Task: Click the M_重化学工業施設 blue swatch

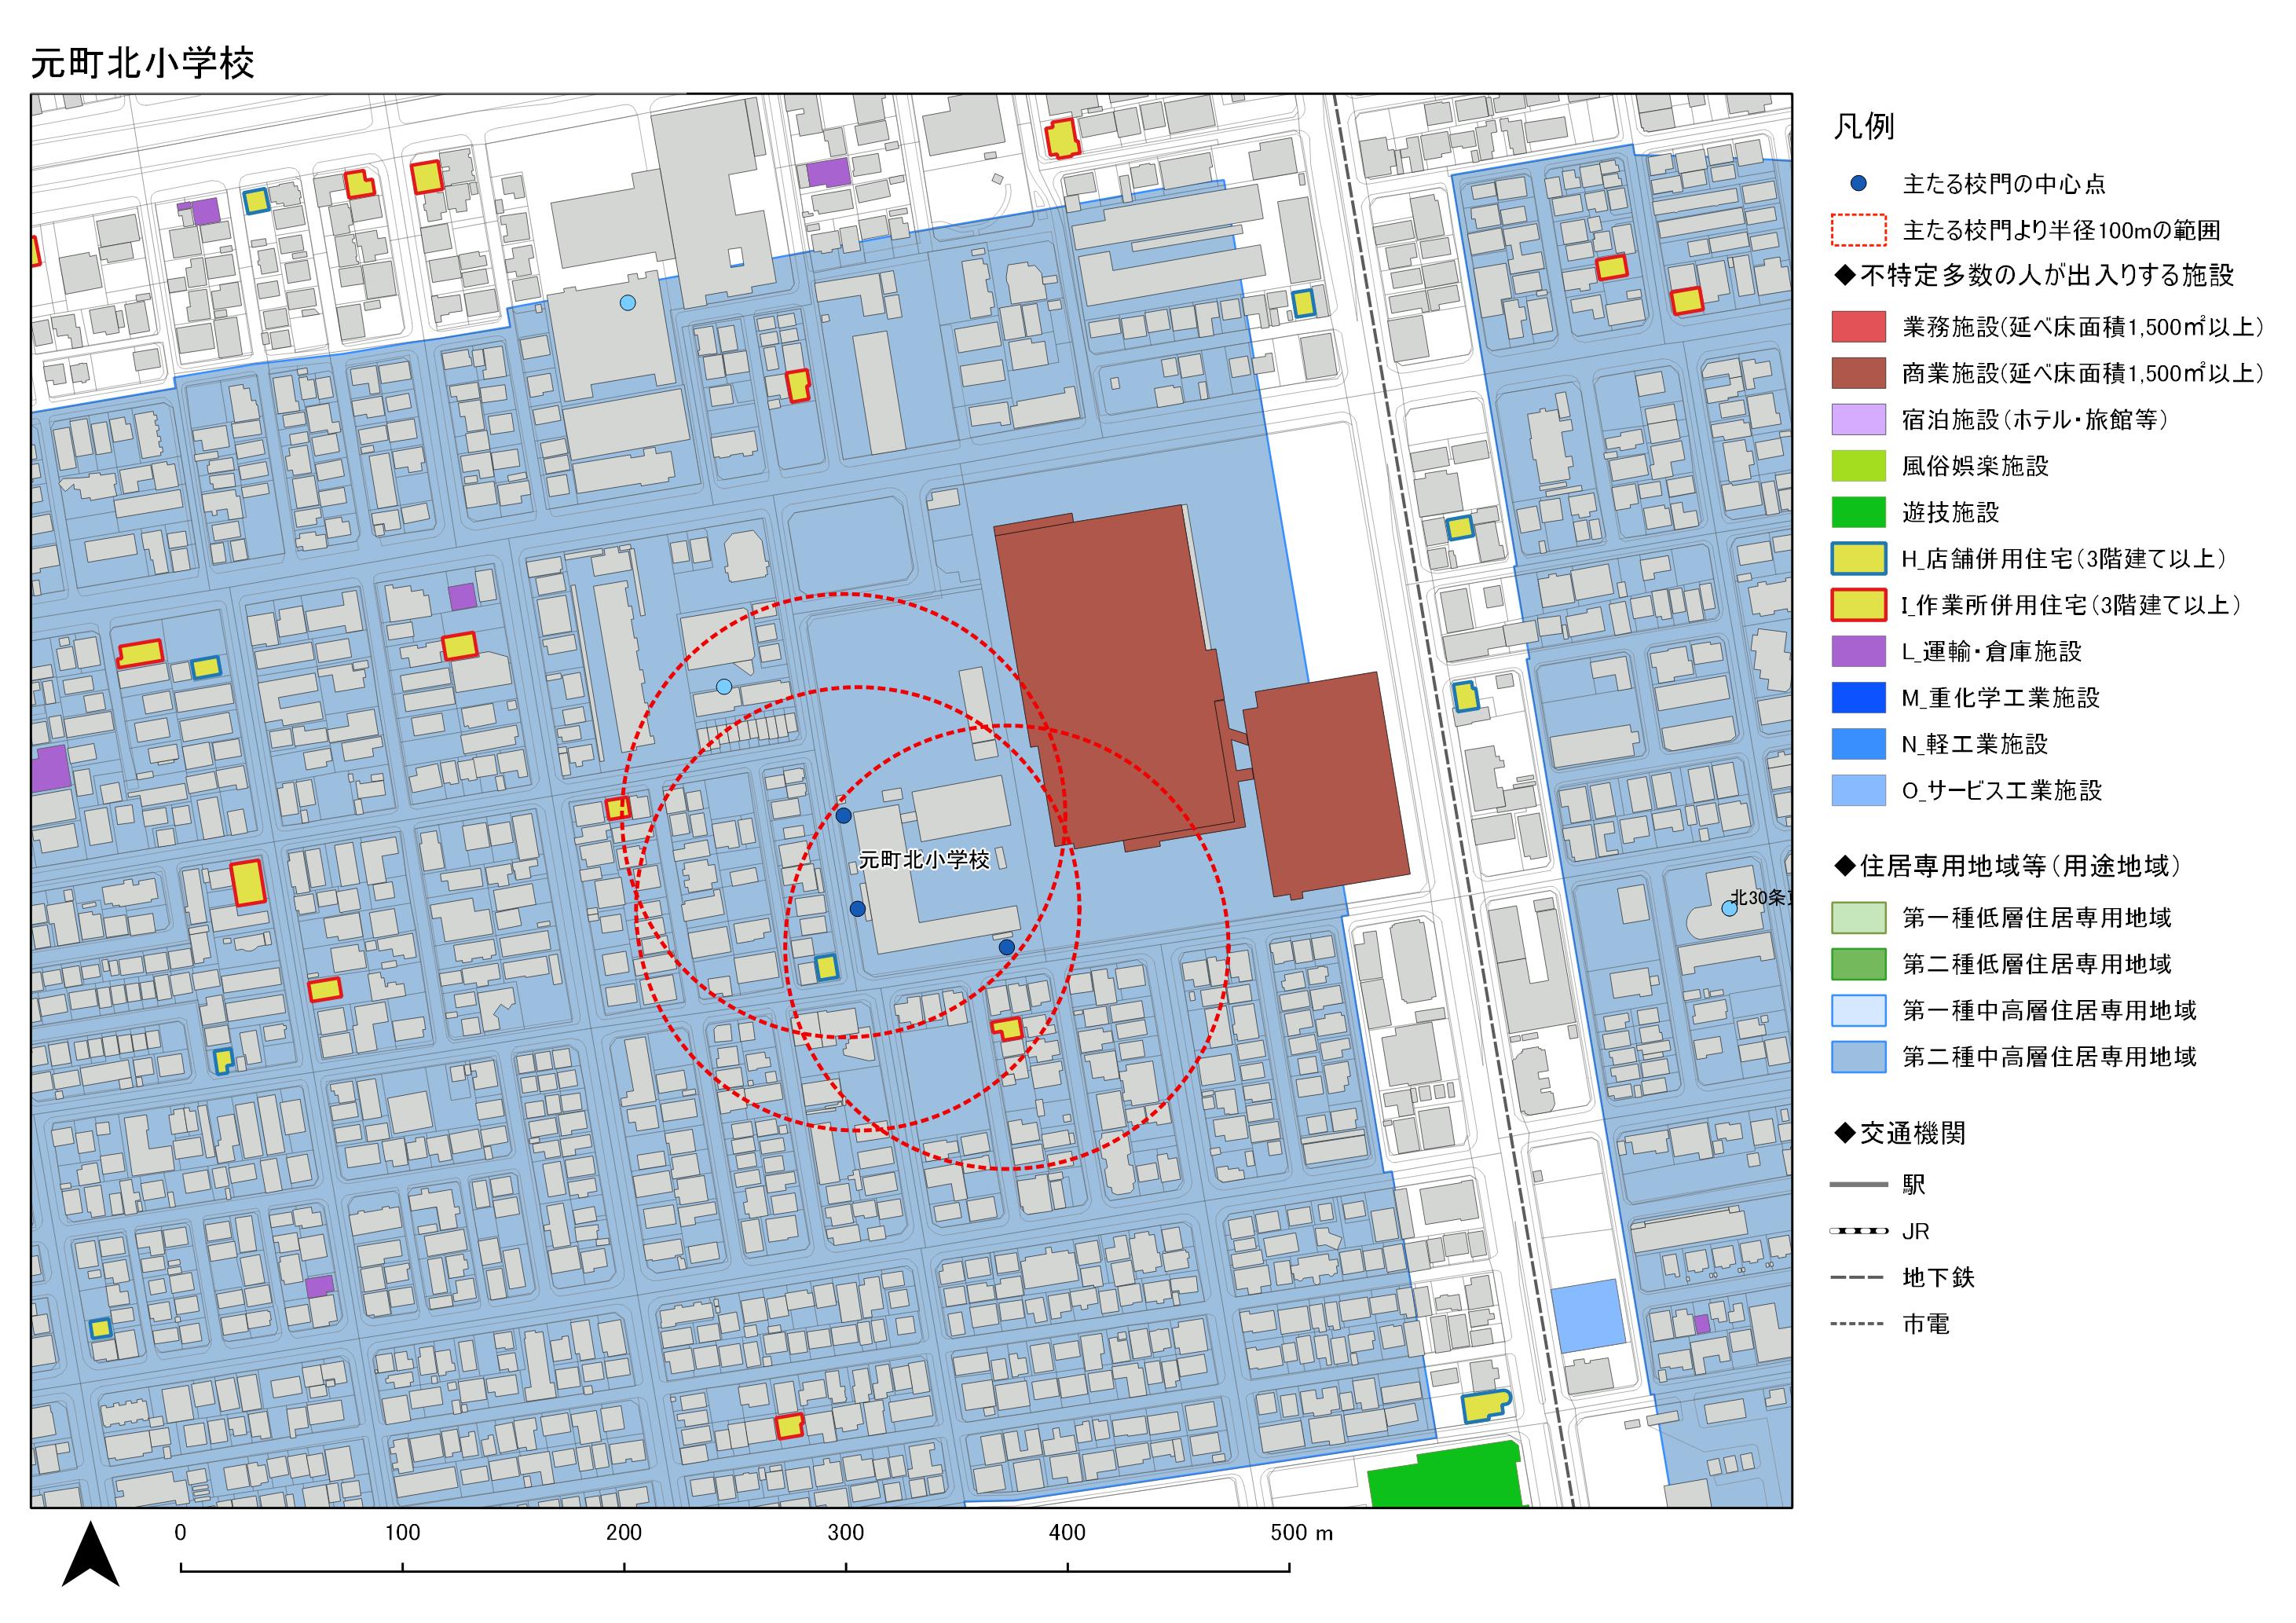Action: [x=1858, y=698]
